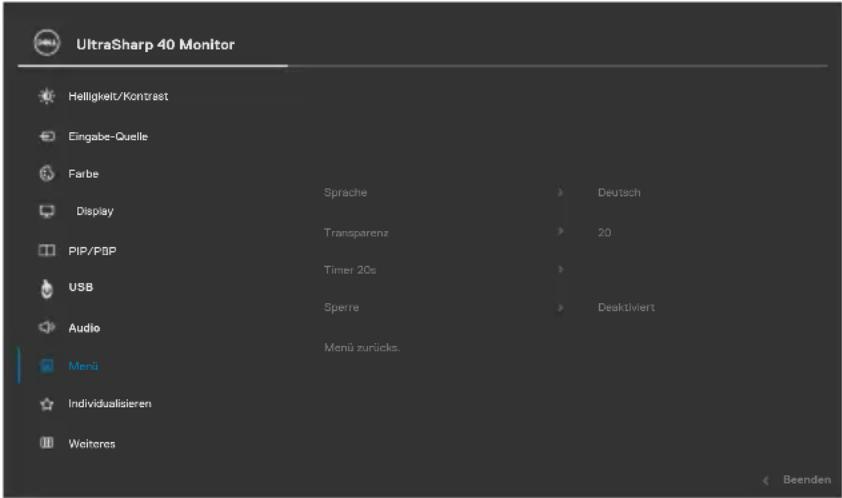
Task: Open the PIP/PBP menu entry
Action: [x=92, y=251]
